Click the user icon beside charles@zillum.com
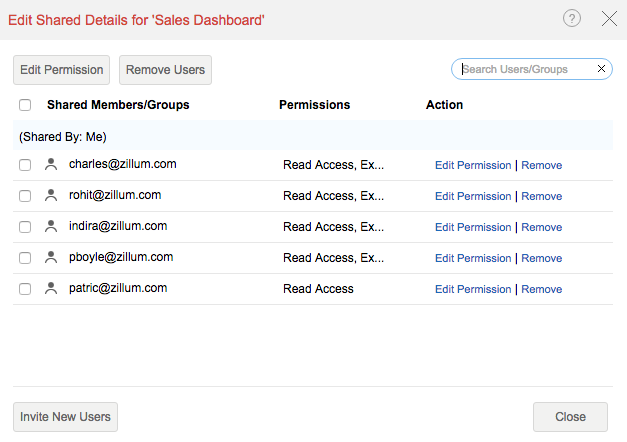The height and width of the screenshot is (442, 627). (51, 165)
